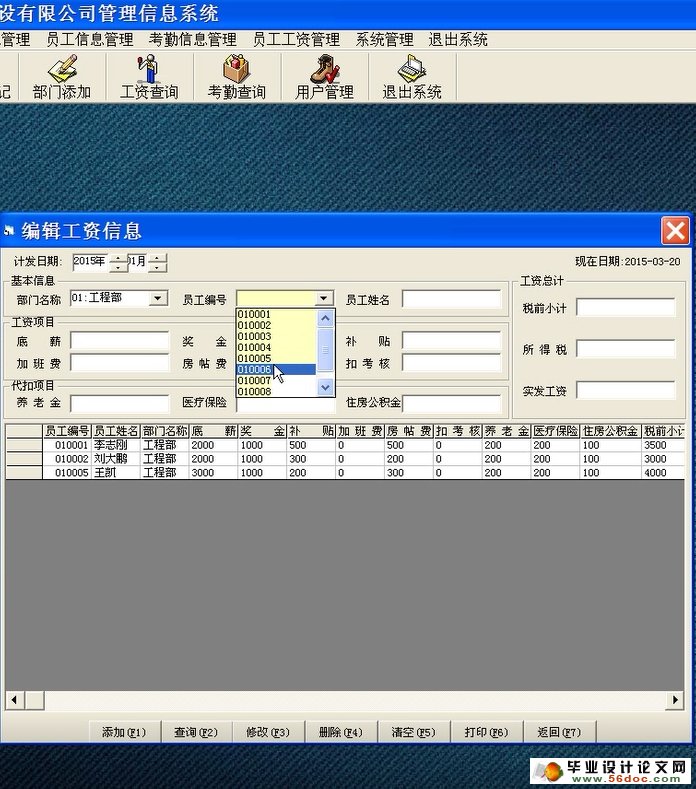Image resolution: width=696 pixels, height=789 pixels.
Task: Select 010008 in the employee list
Action: [x=276, y=391]
